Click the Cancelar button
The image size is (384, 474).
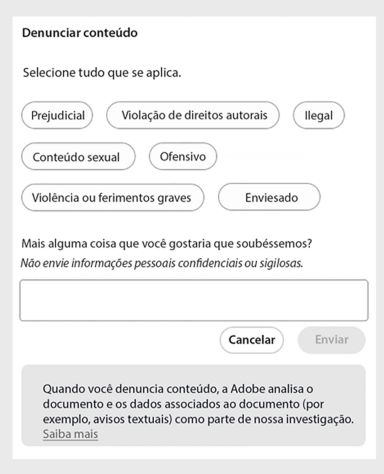pyautogui.click(x=252, y=340)
